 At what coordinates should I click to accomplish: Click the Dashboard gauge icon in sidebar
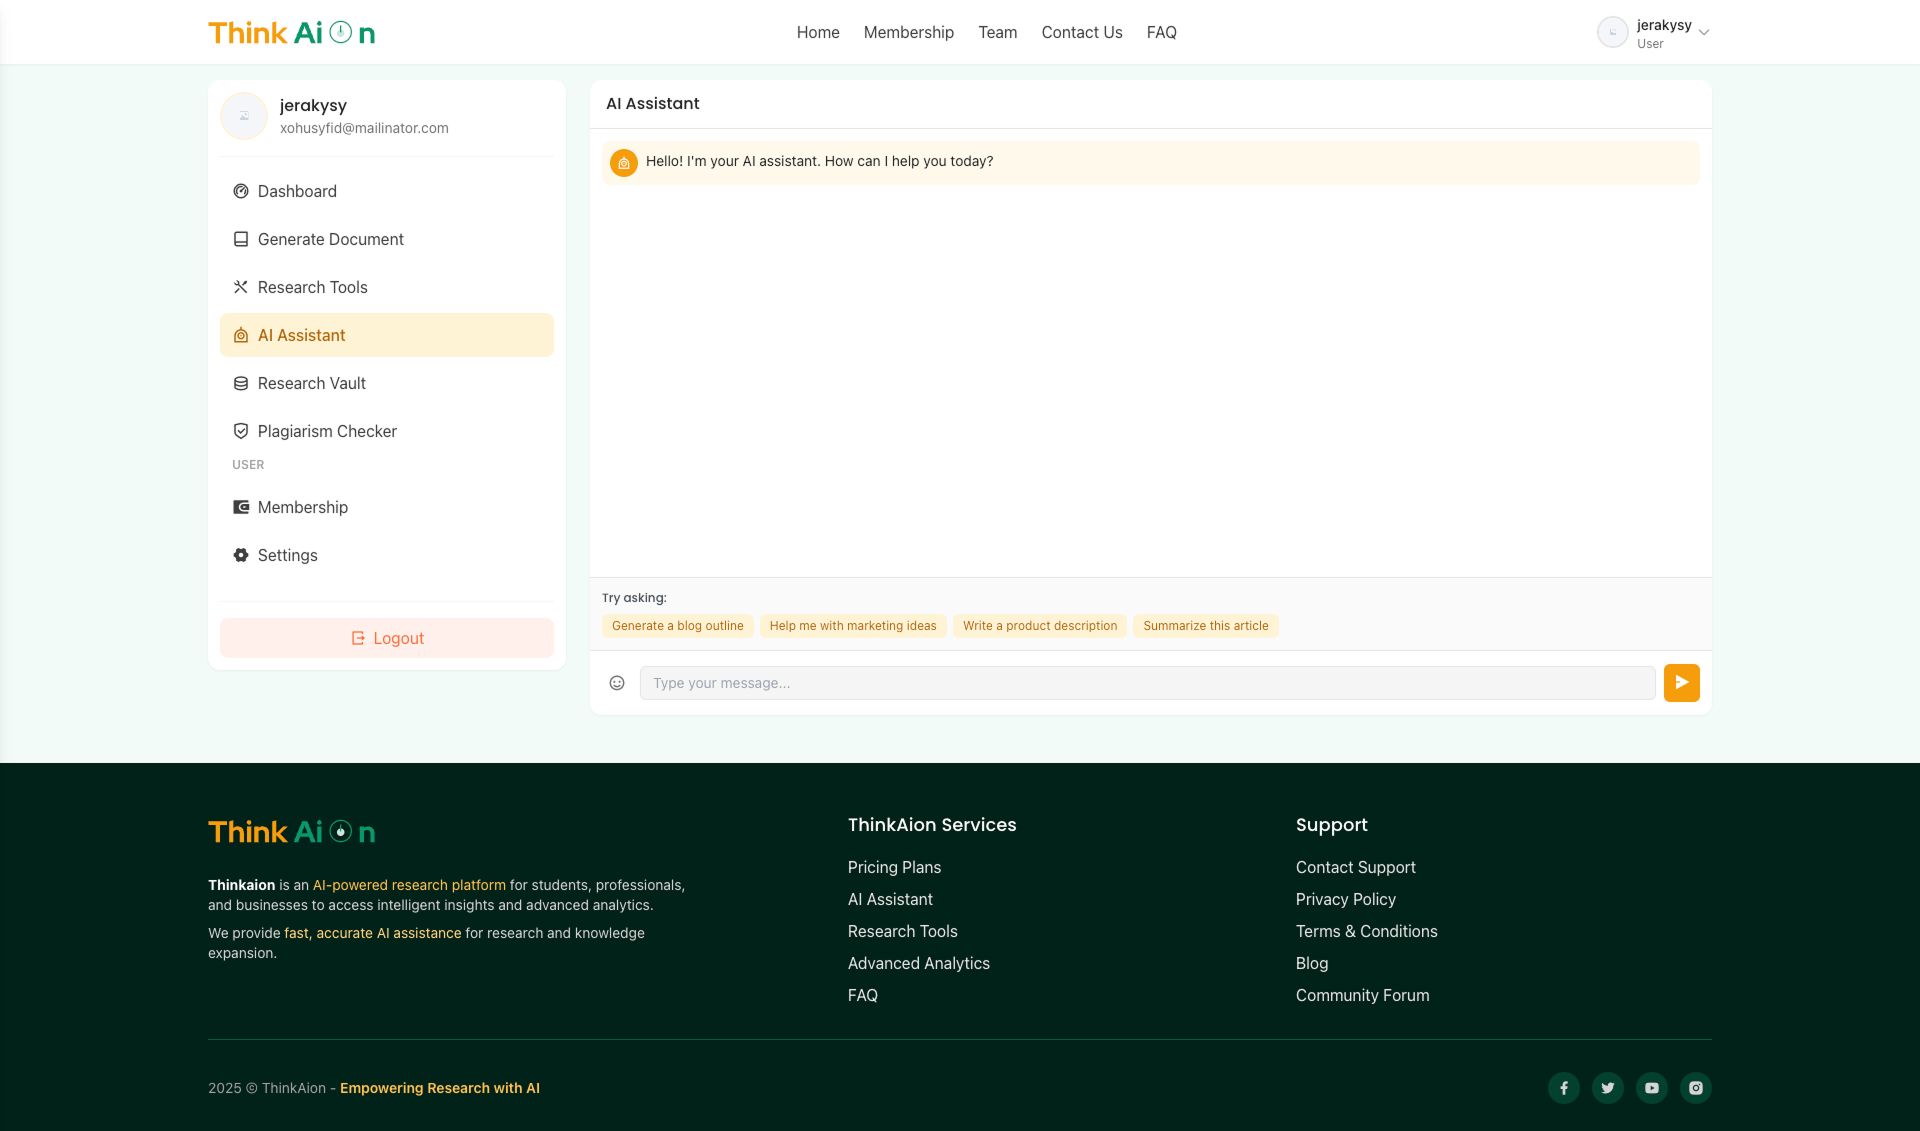(x=241, y=191)
